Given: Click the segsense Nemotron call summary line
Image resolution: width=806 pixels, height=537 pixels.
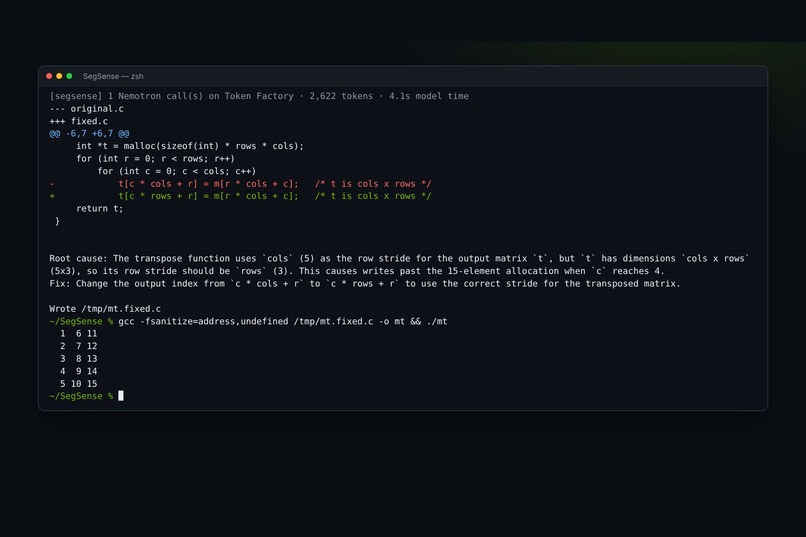Looking at the screenshot, I should 259,96.
